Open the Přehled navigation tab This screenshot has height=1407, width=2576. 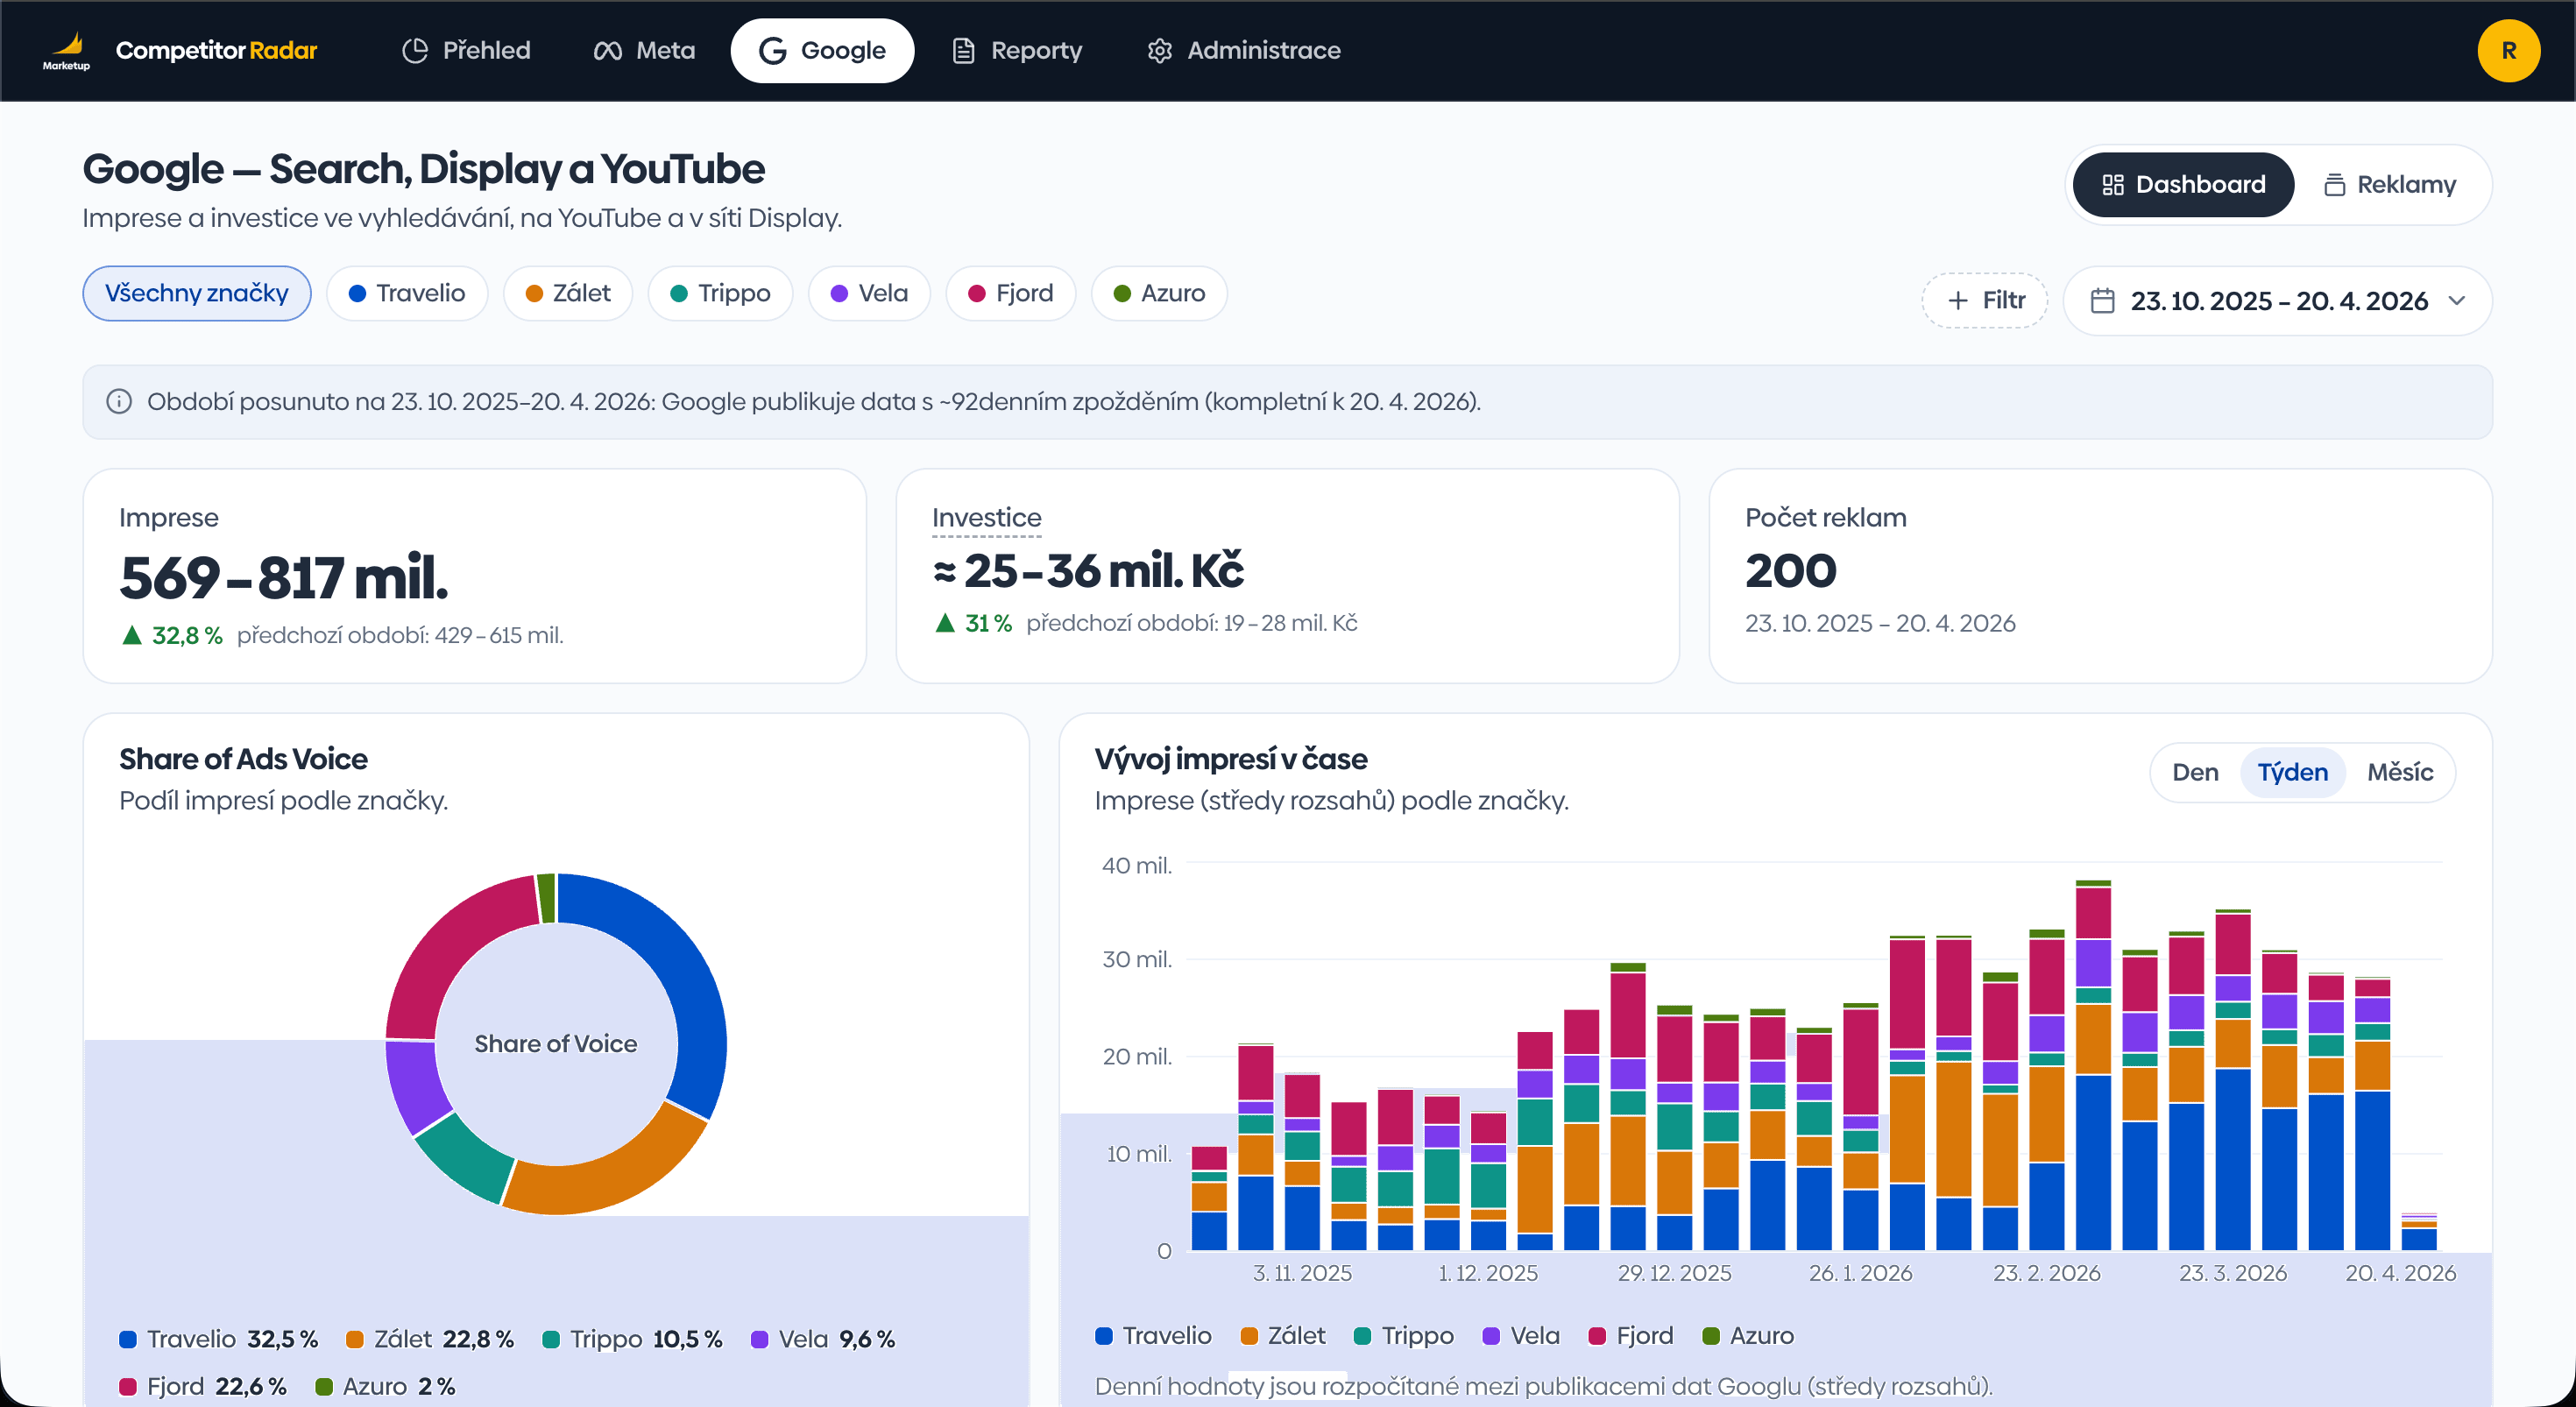pos(466,50)
